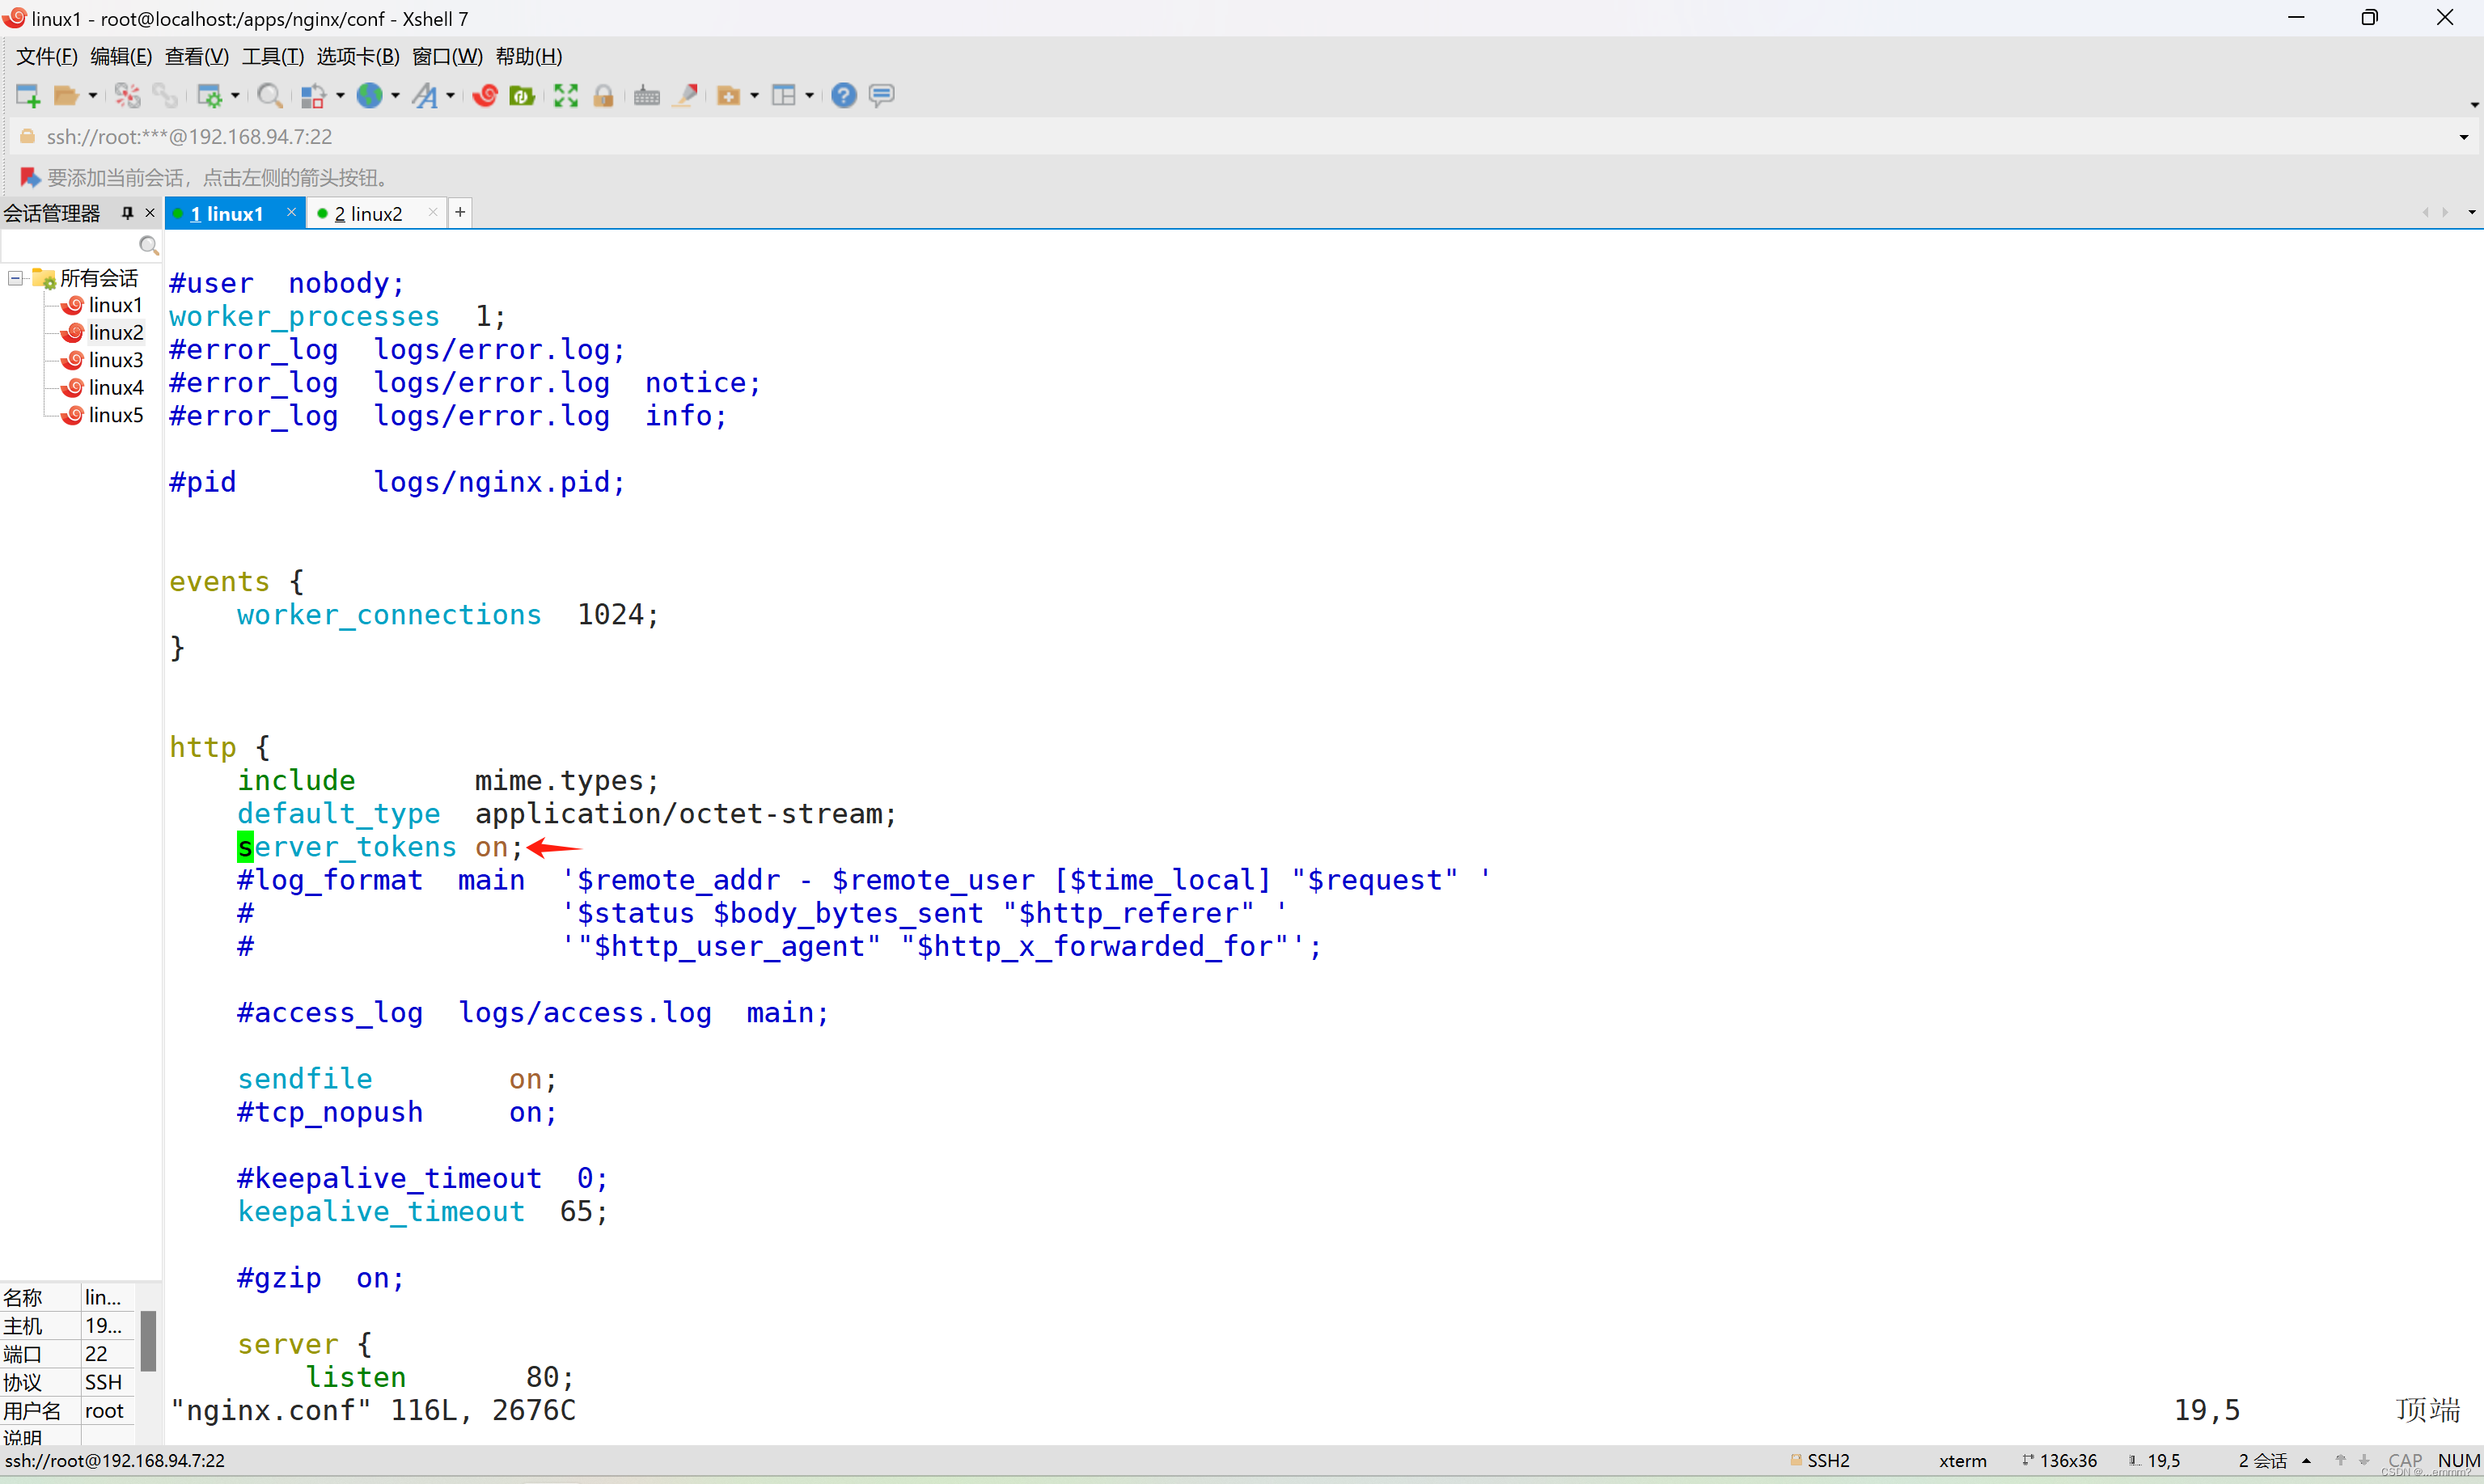Launch Xftp file transfer icon
This screenshot has width=2484, height=1484.
click(x=522, y=96)
